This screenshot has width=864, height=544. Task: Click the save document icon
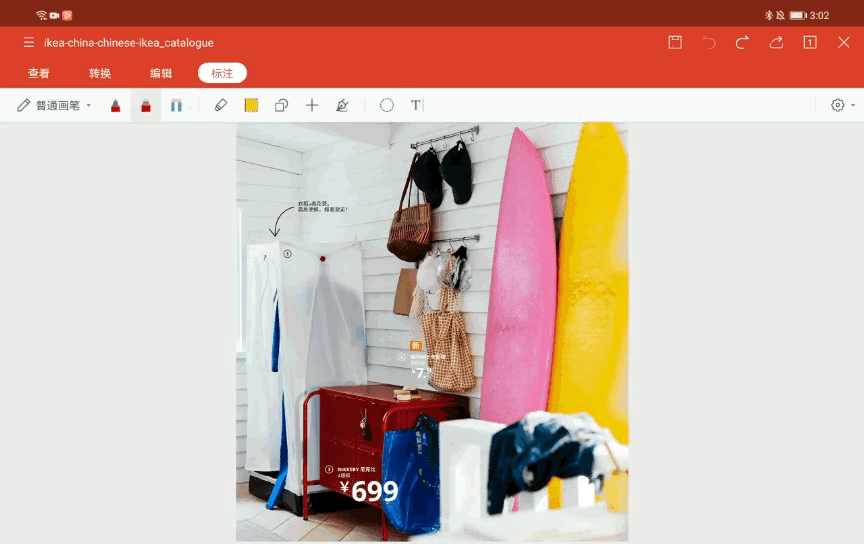tap(675, 43)
